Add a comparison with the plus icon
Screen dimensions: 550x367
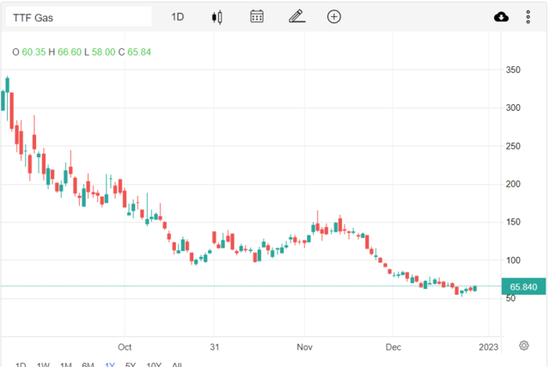click(334, 16)
